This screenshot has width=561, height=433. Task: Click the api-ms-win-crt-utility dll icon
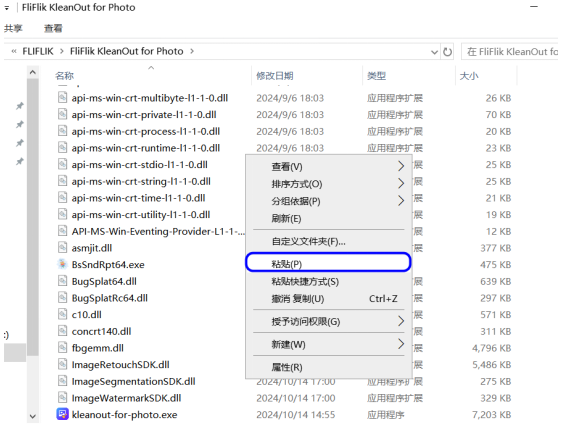(62, 214)
